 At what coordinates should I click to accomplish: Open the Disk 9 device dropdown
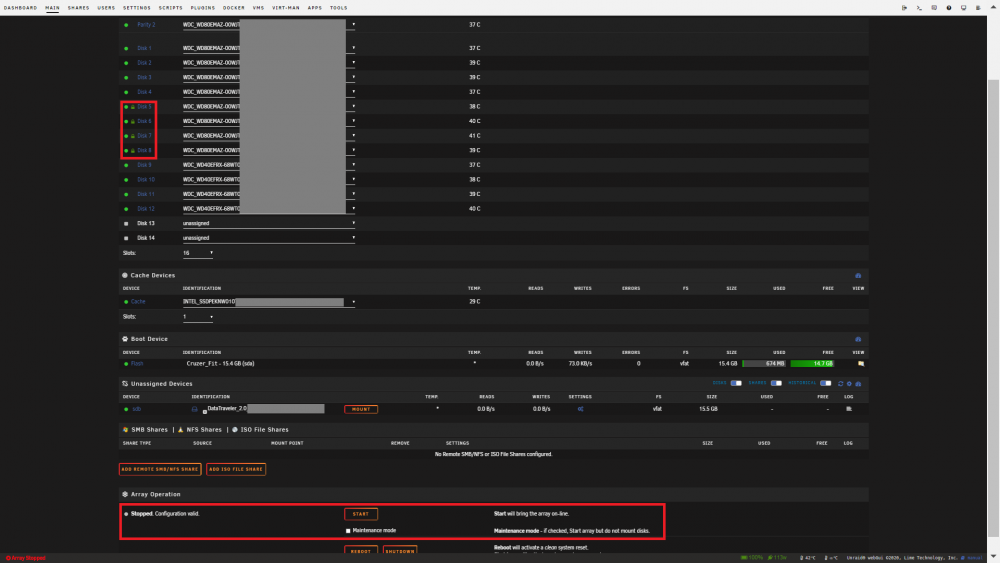click(x=268, y=165)
